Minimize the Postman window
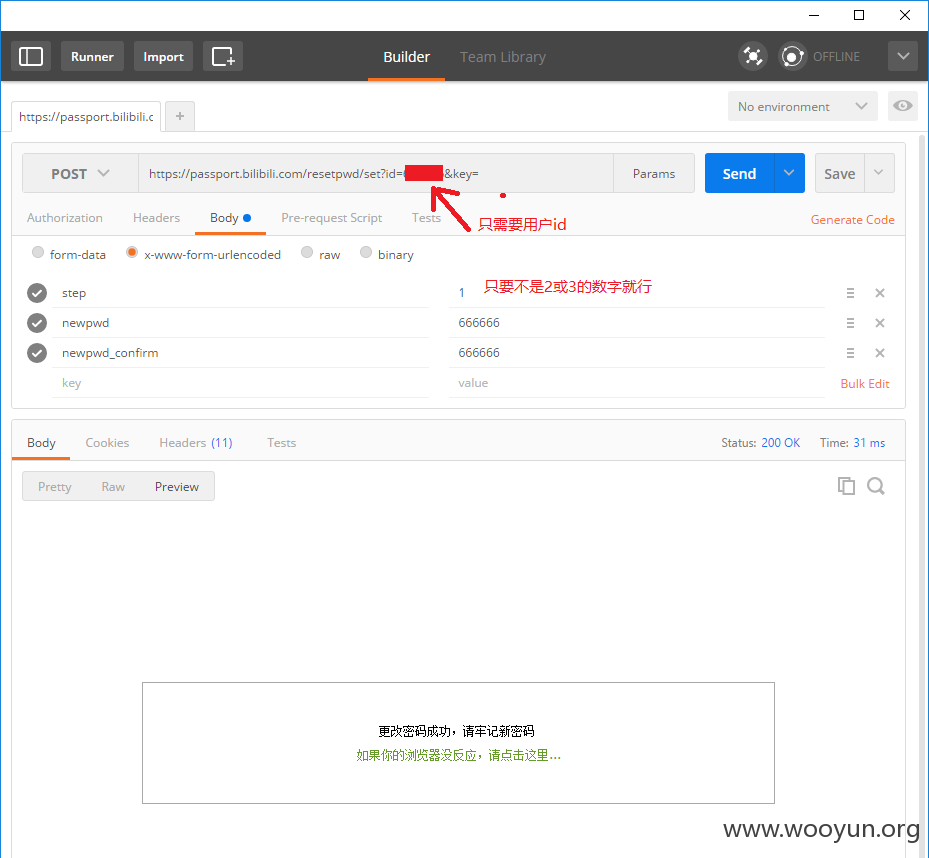This screenshot has height=858, width=929. pos(814,15)
